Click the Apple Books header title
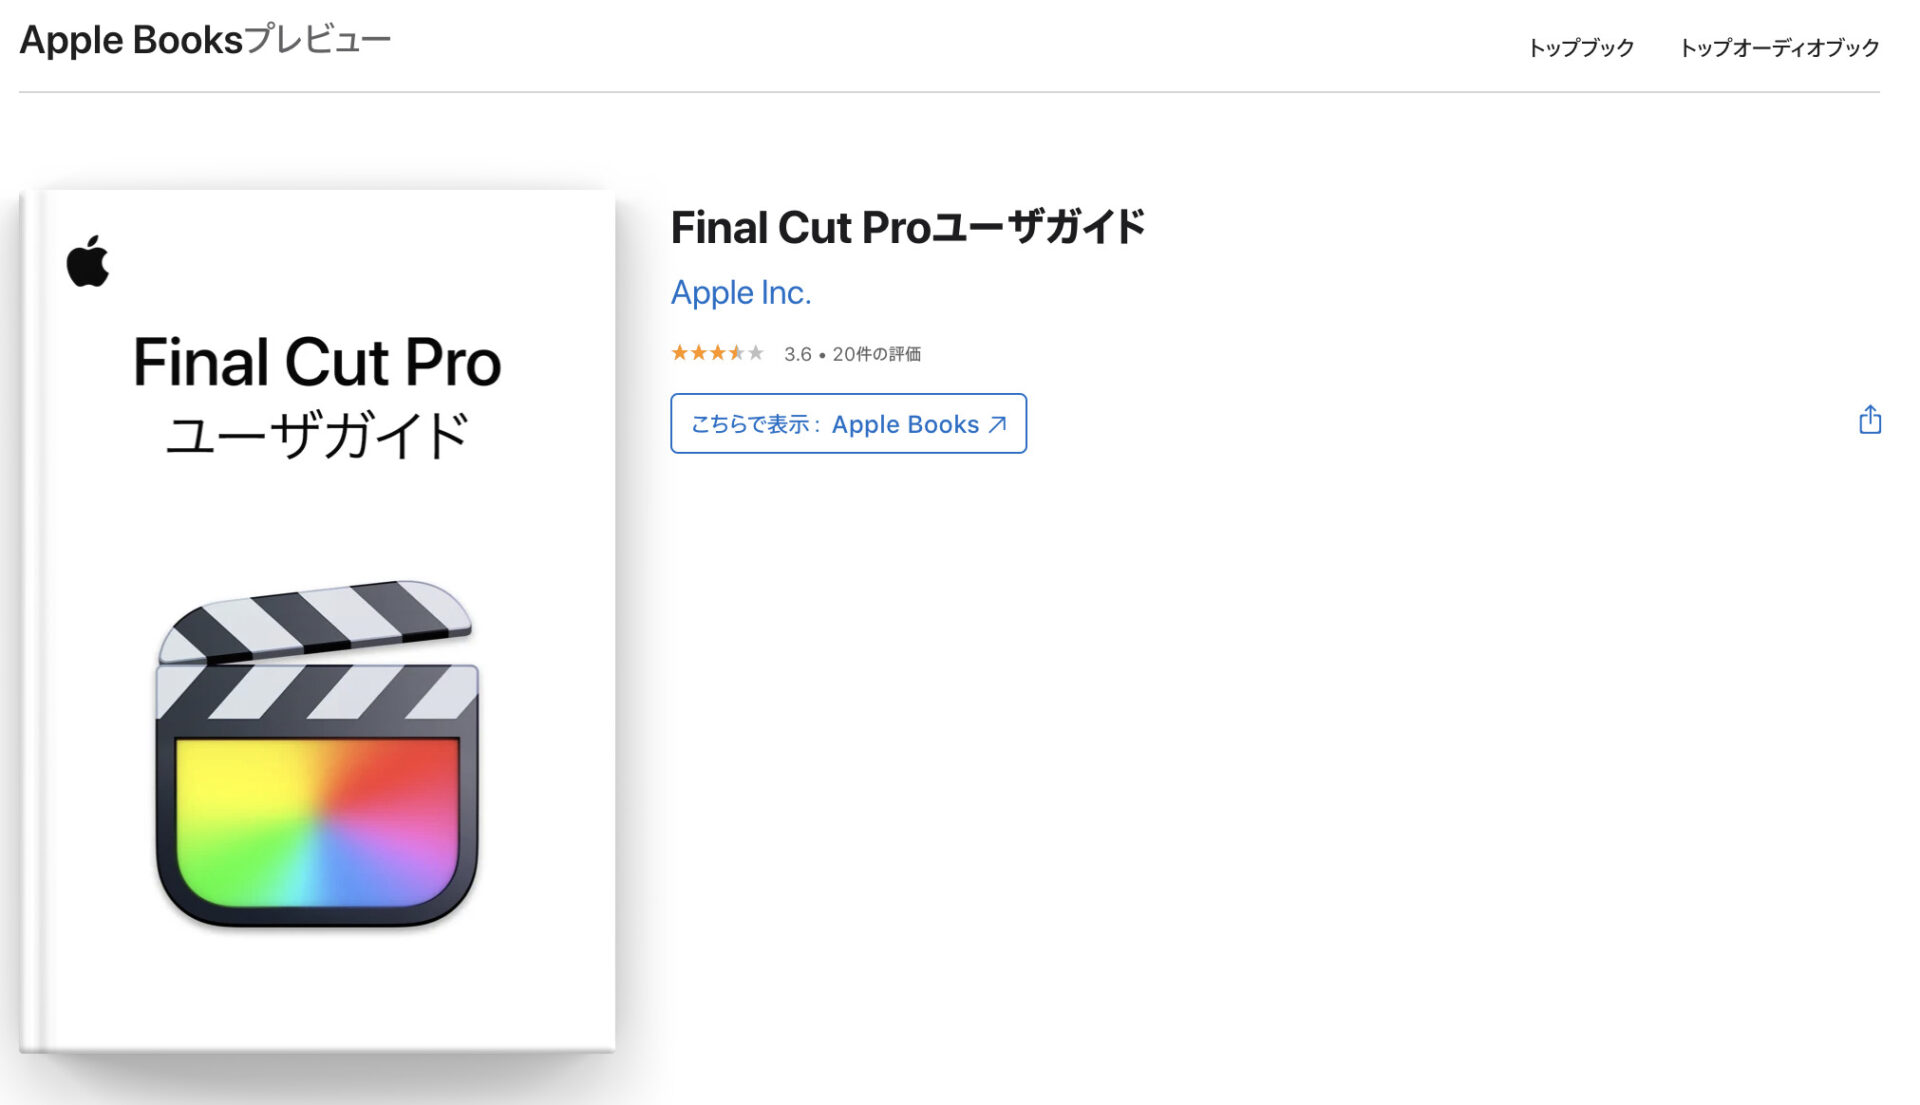Viewport: 1920px width, 1105px height. [131, 40]
